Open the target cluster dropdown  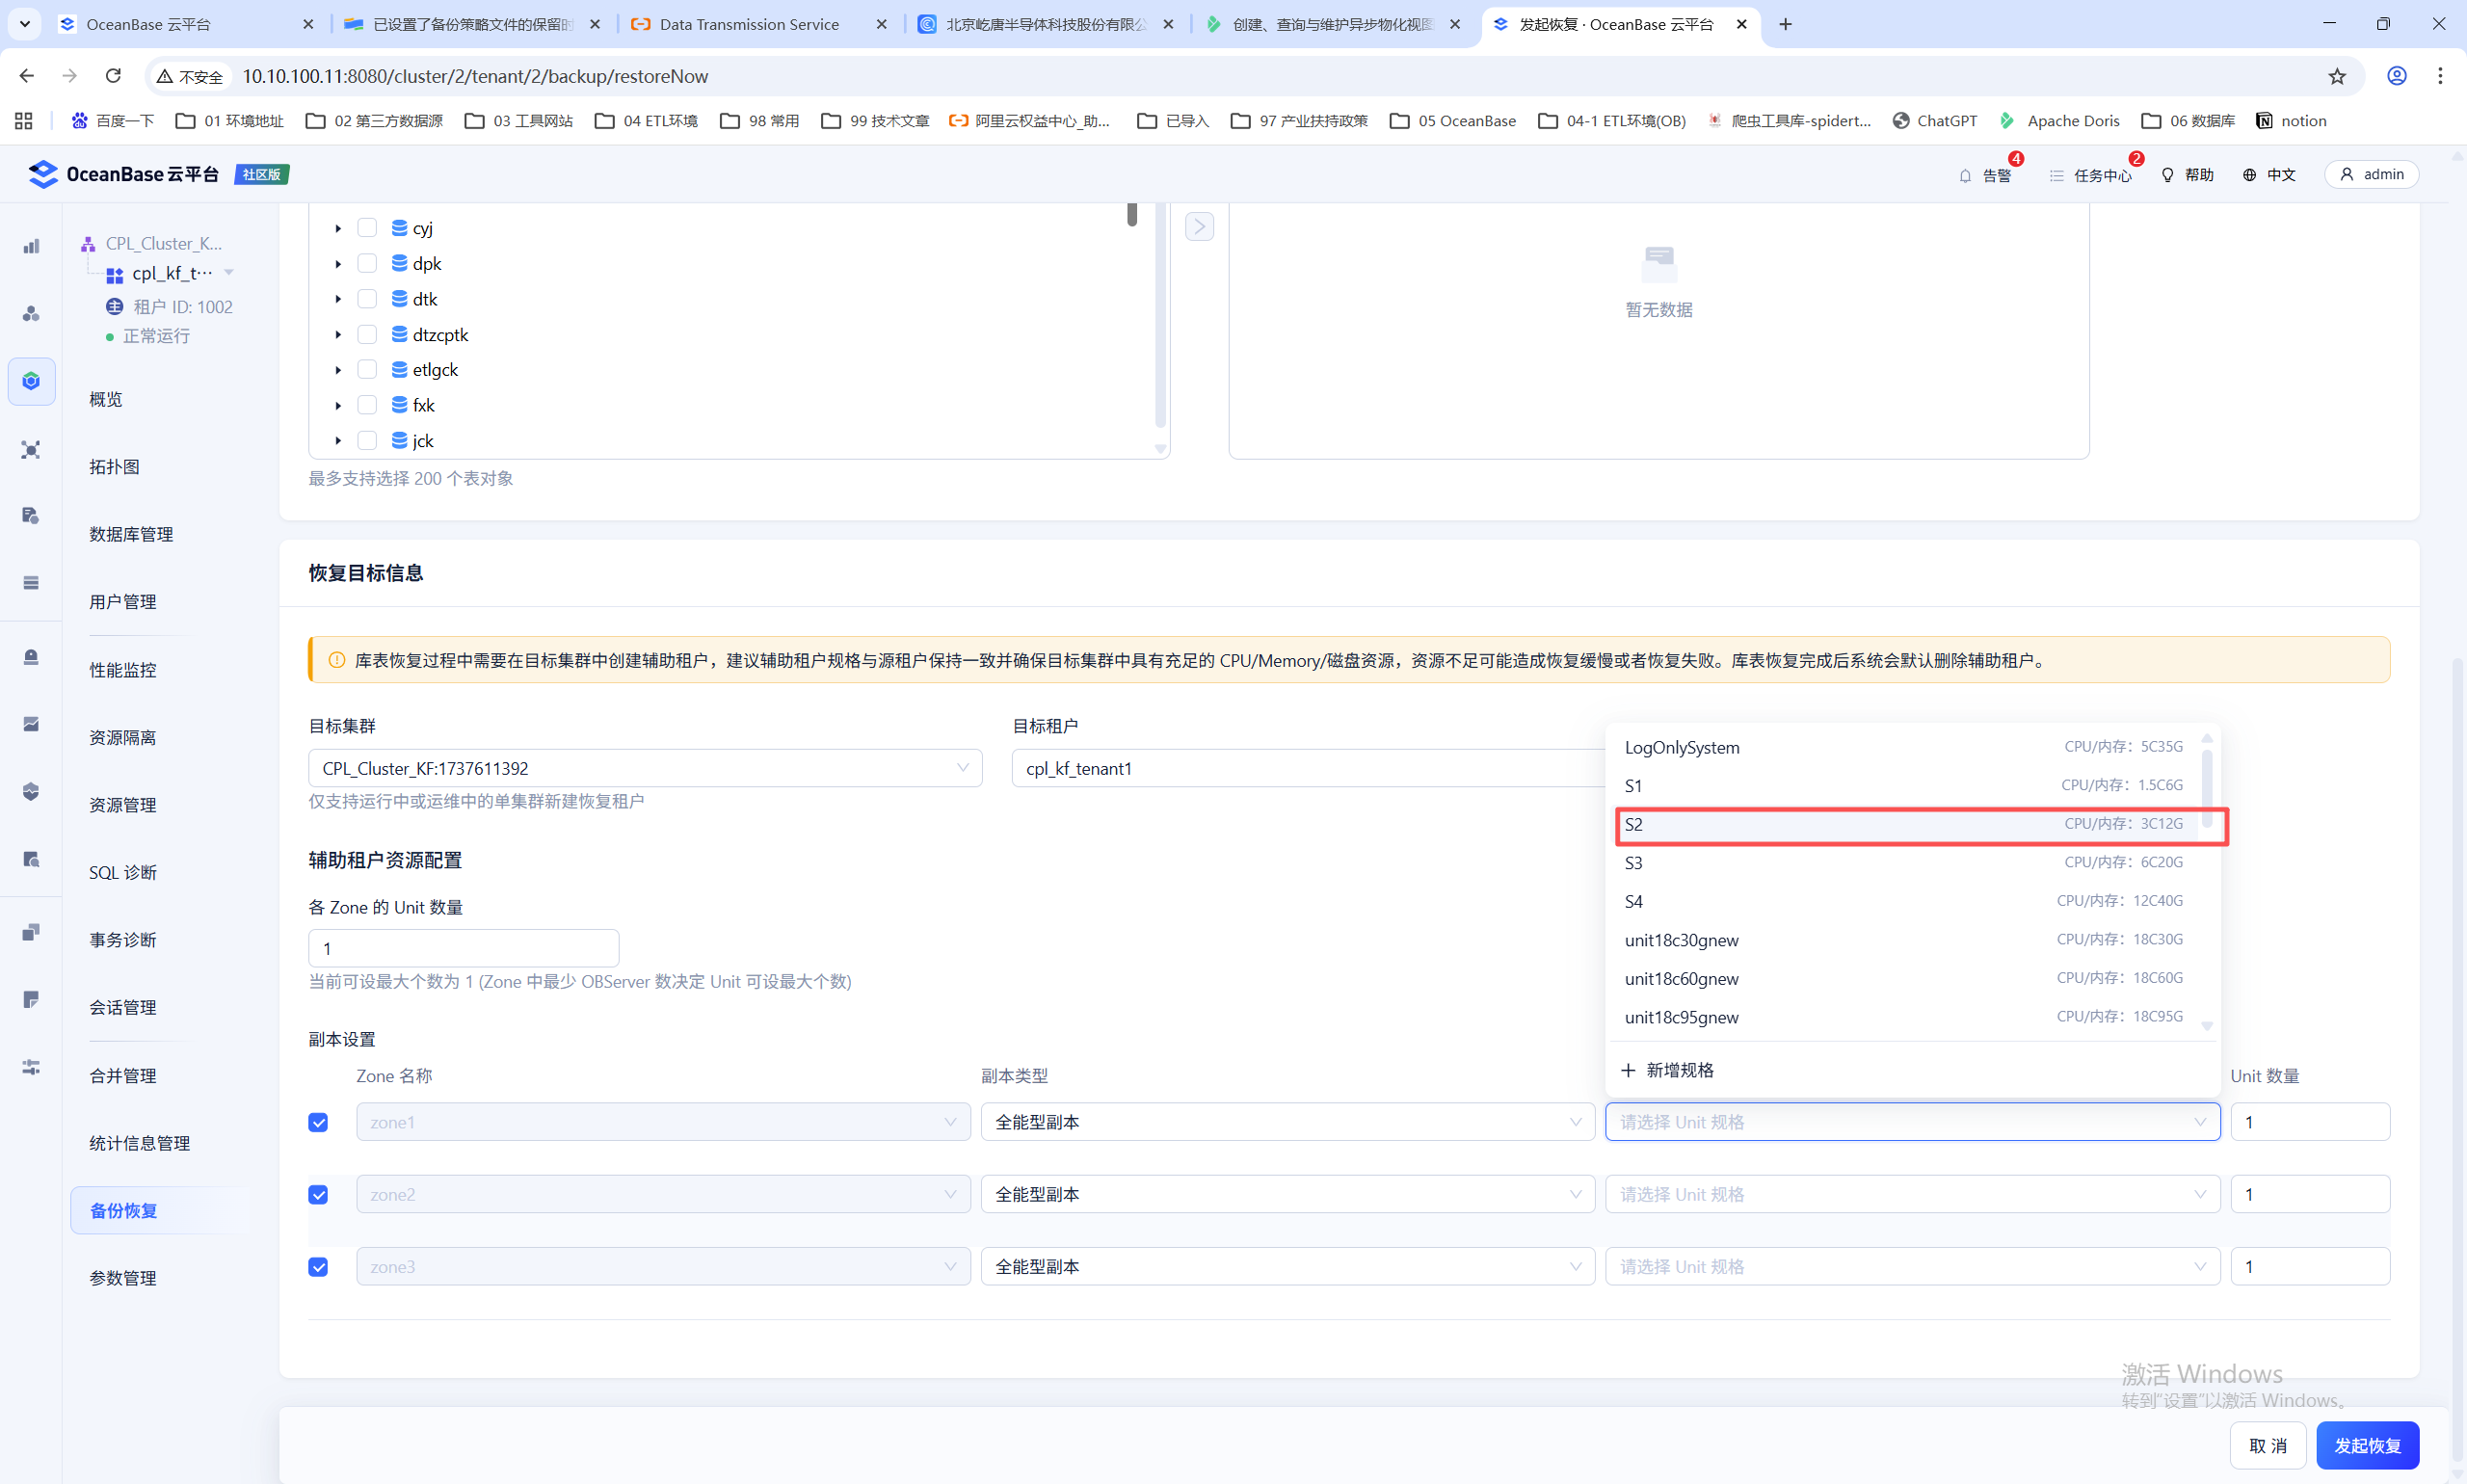(645, 768)
